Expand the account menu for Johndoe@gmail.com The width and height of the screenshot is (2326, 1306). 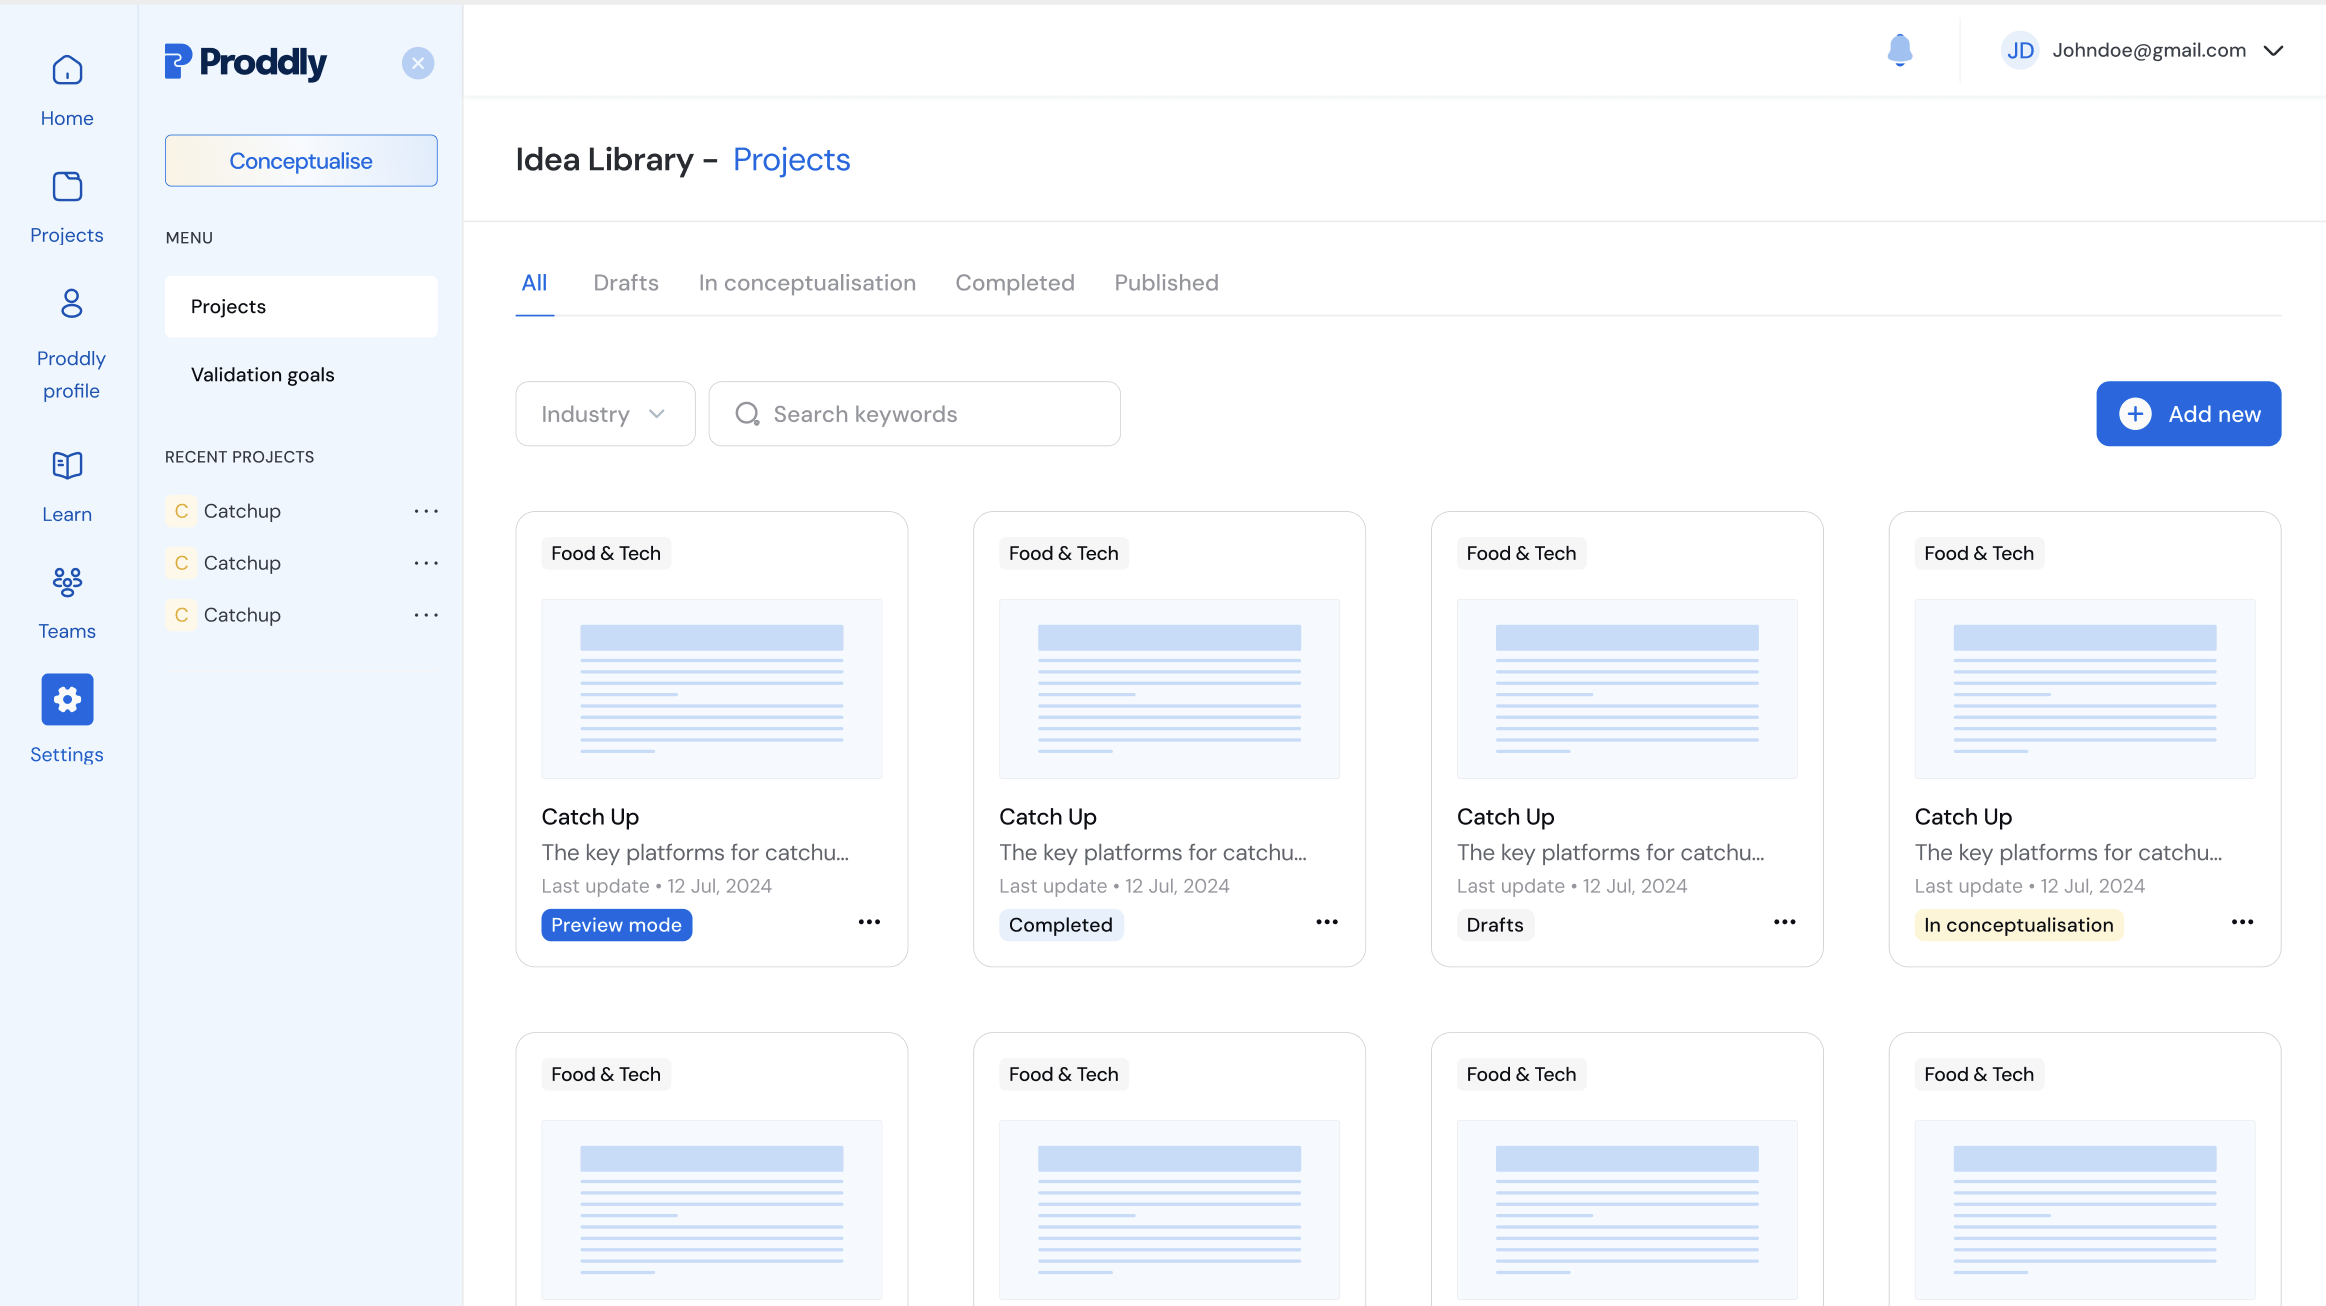tap(2274, 50)
